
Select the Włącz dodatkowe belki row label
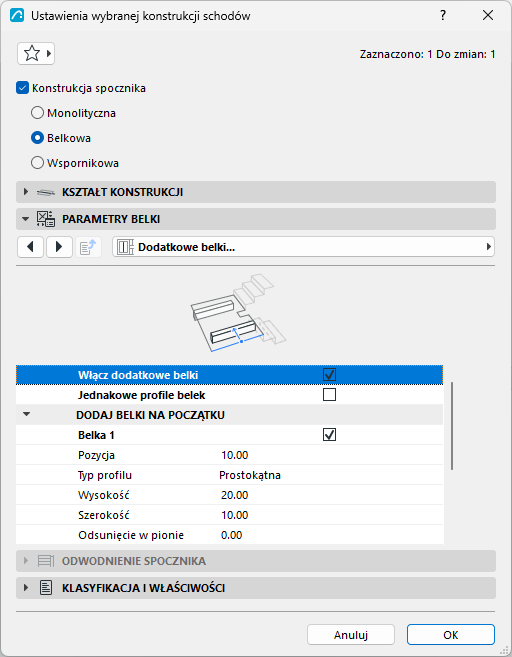coord(138,375)
